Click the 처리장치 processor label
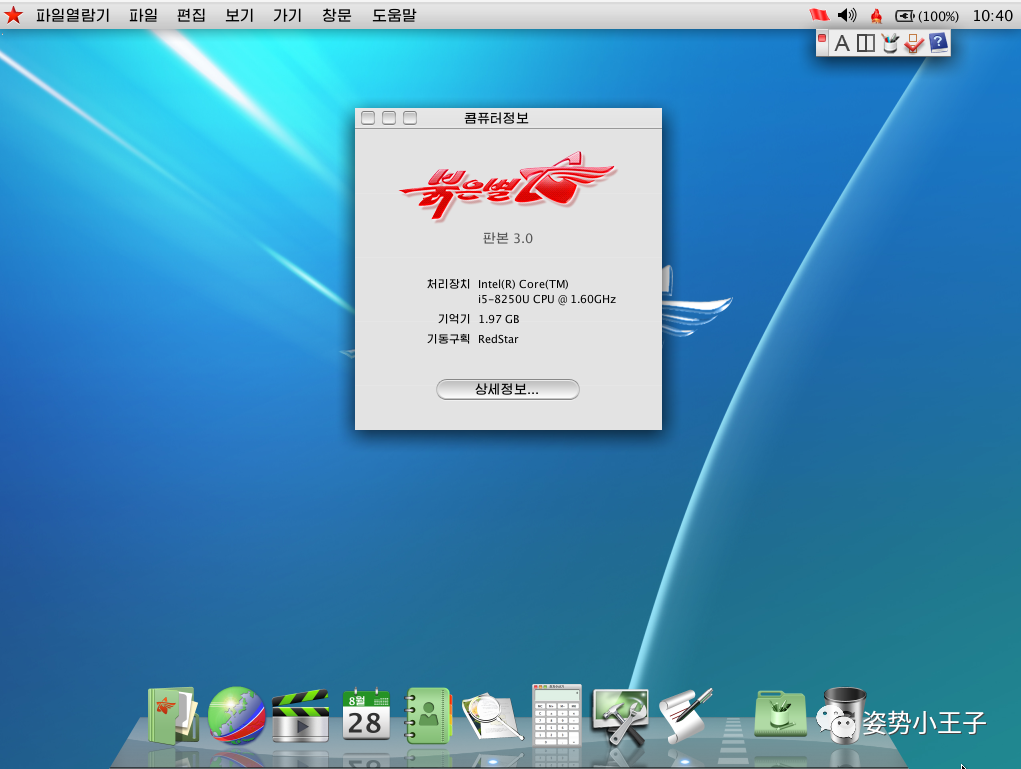Screen dimensions: 1021x769 coord(448,284)
